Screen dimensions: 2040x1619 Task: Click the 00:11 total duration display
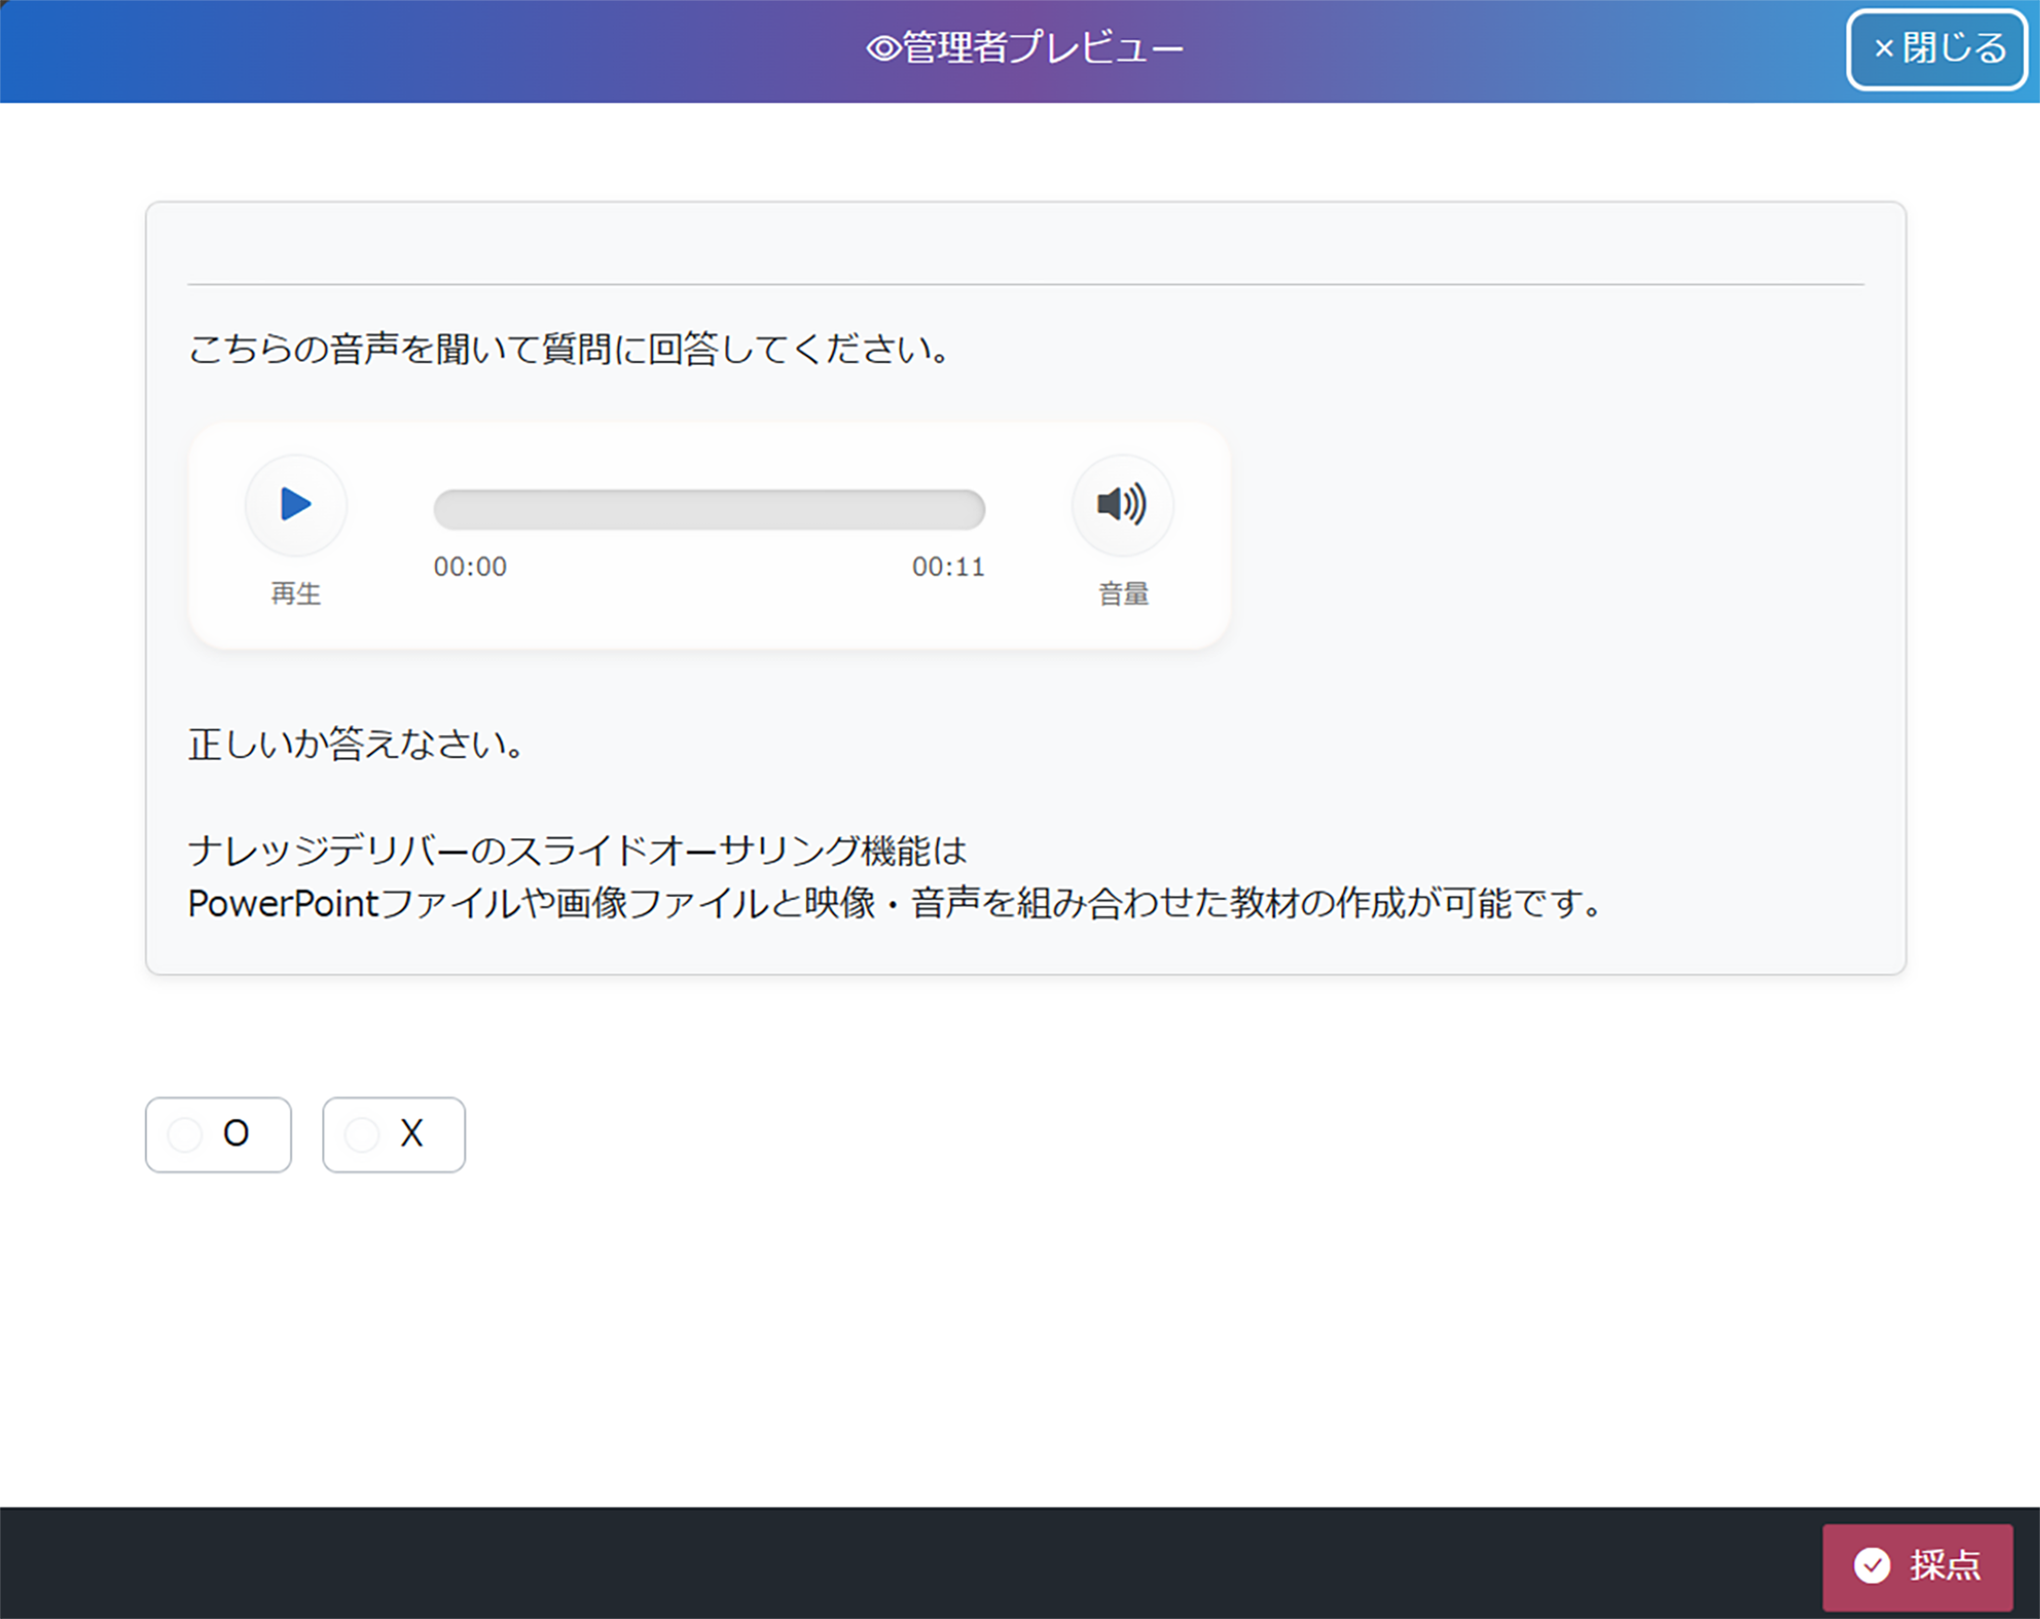948,567
